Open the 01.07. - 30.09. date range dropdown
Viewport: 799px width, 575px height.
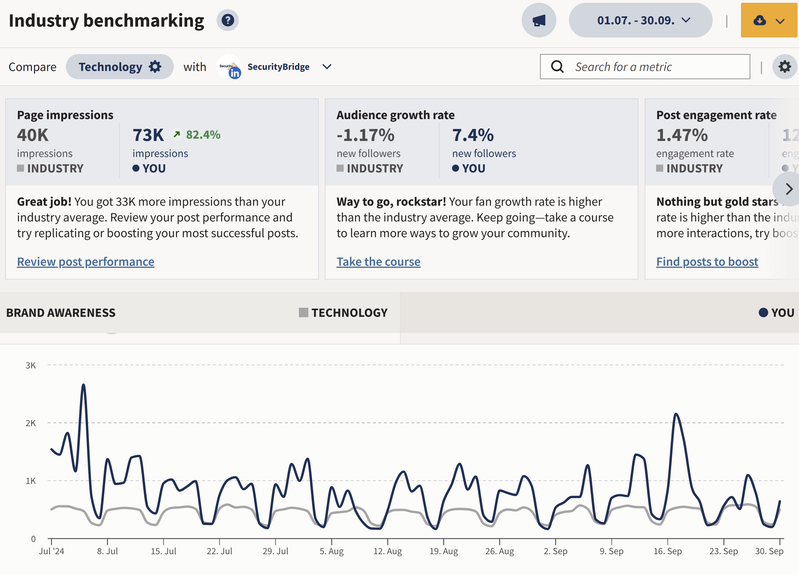click(x=641, y=20)
